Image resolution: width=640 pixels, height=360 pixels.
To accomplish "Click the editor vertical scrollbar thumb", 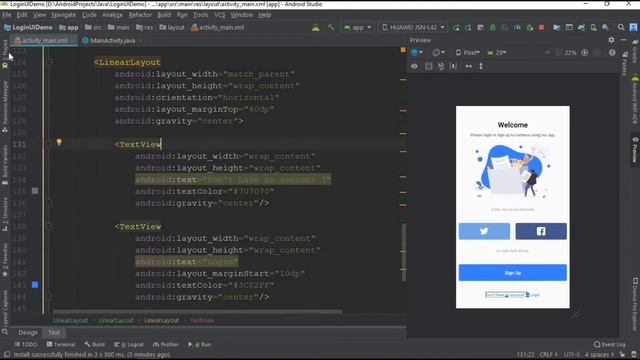I will (x=404, y=252).
